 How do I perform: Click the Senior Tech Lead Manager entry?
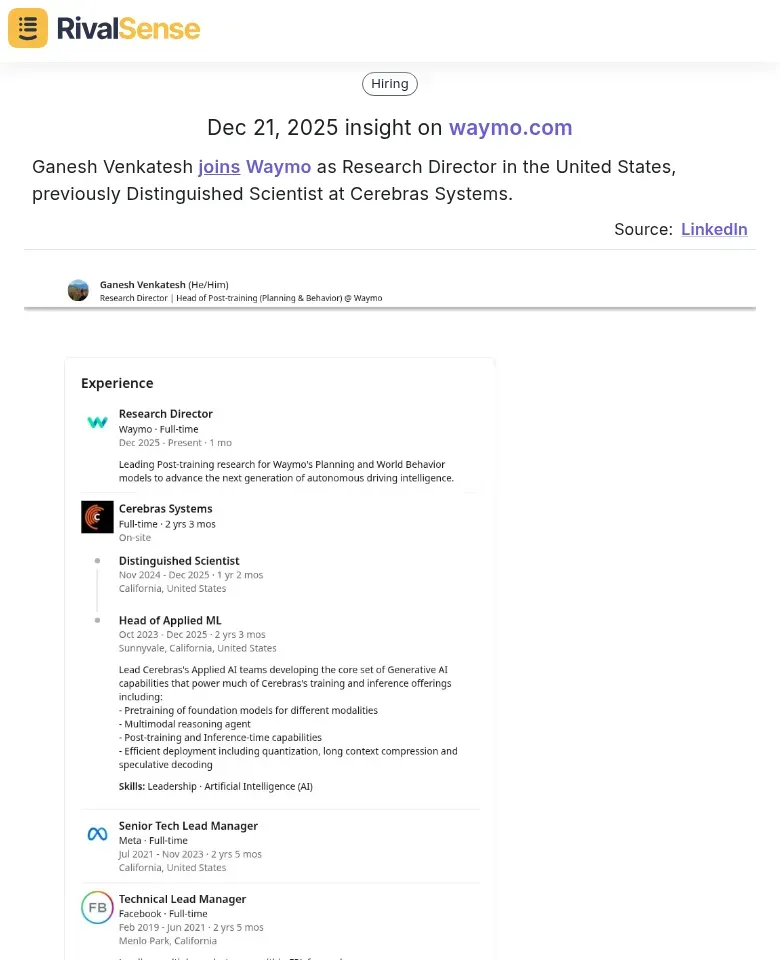[x=189, y=825]
